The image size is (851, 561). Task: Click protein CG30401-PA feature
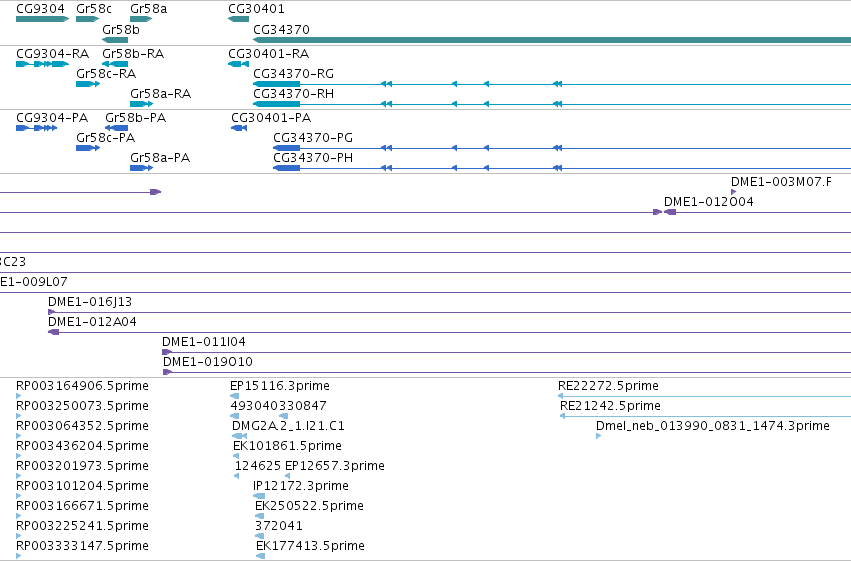point(239,128)
